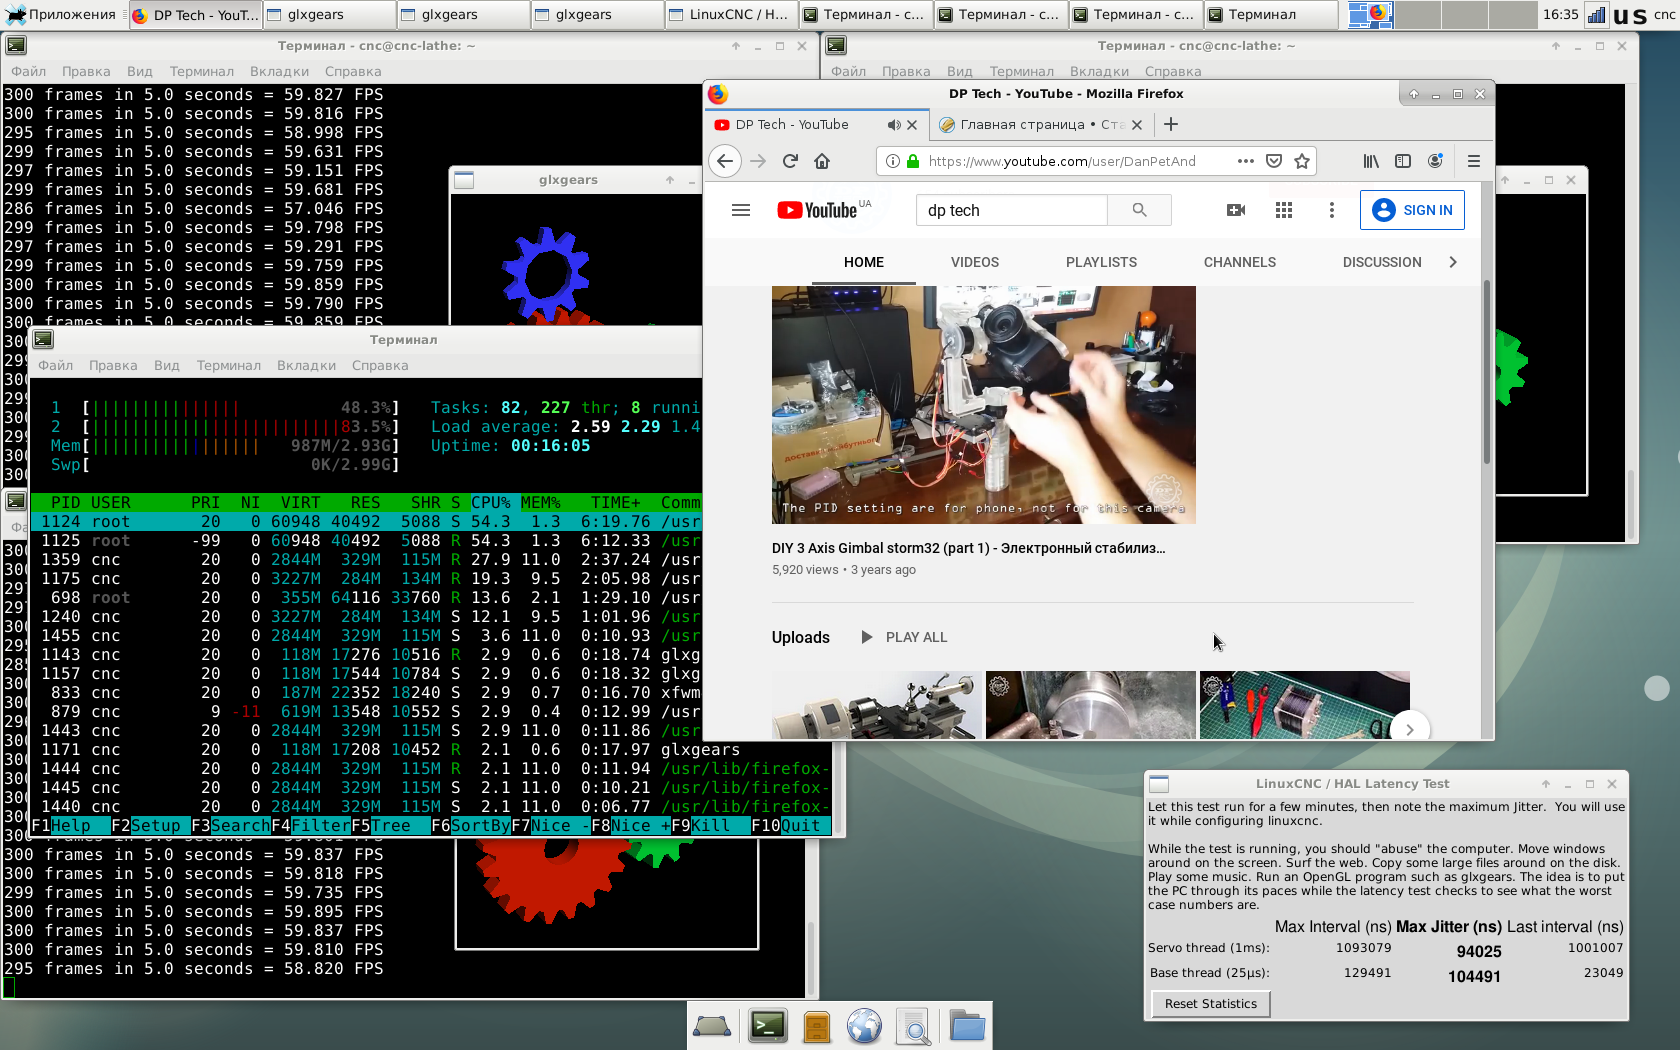1680x1050 pixels.
Task: Open the DISCUSSION tab of the channel
Action: coord(1382,262)
